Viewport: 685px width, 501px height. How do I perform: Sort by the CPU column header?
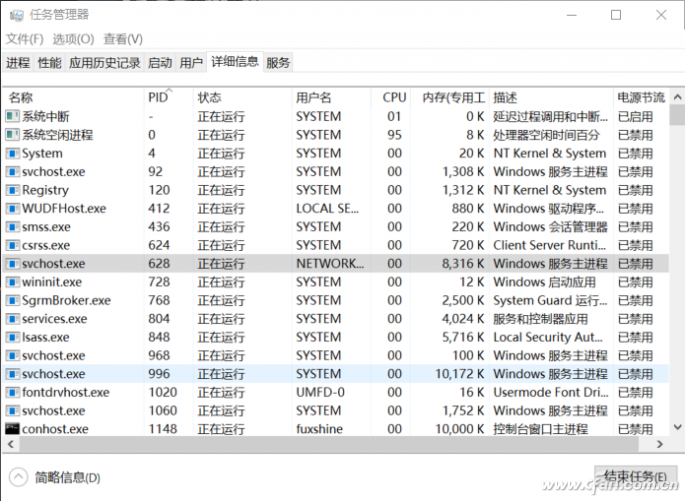click(391, 97)
